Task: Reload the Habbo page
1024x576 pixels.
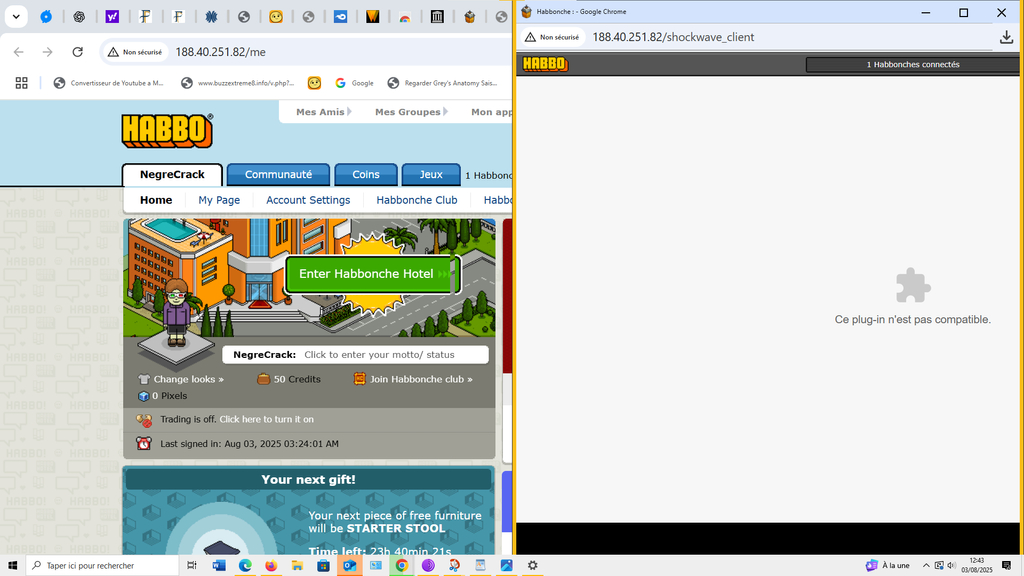Action: tap(78, 52)
